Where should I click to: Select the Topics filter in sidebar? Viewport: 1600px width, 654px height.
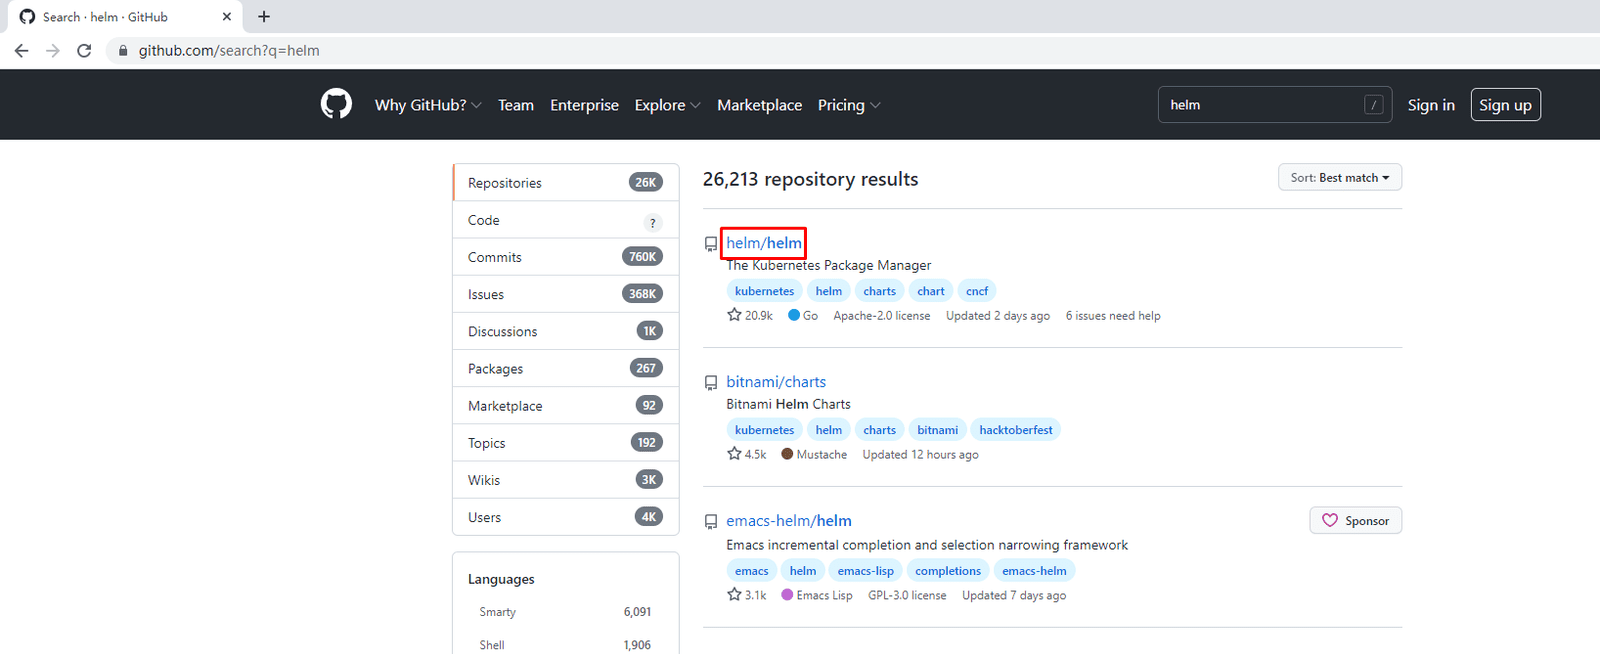(x=566, y=443)
